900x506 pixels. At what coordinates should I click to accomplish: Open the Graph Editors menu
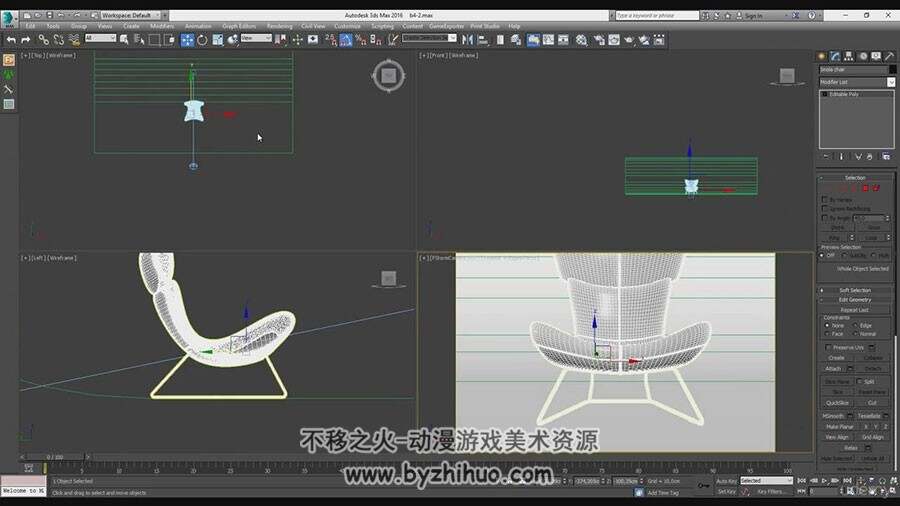click(239, 26)
